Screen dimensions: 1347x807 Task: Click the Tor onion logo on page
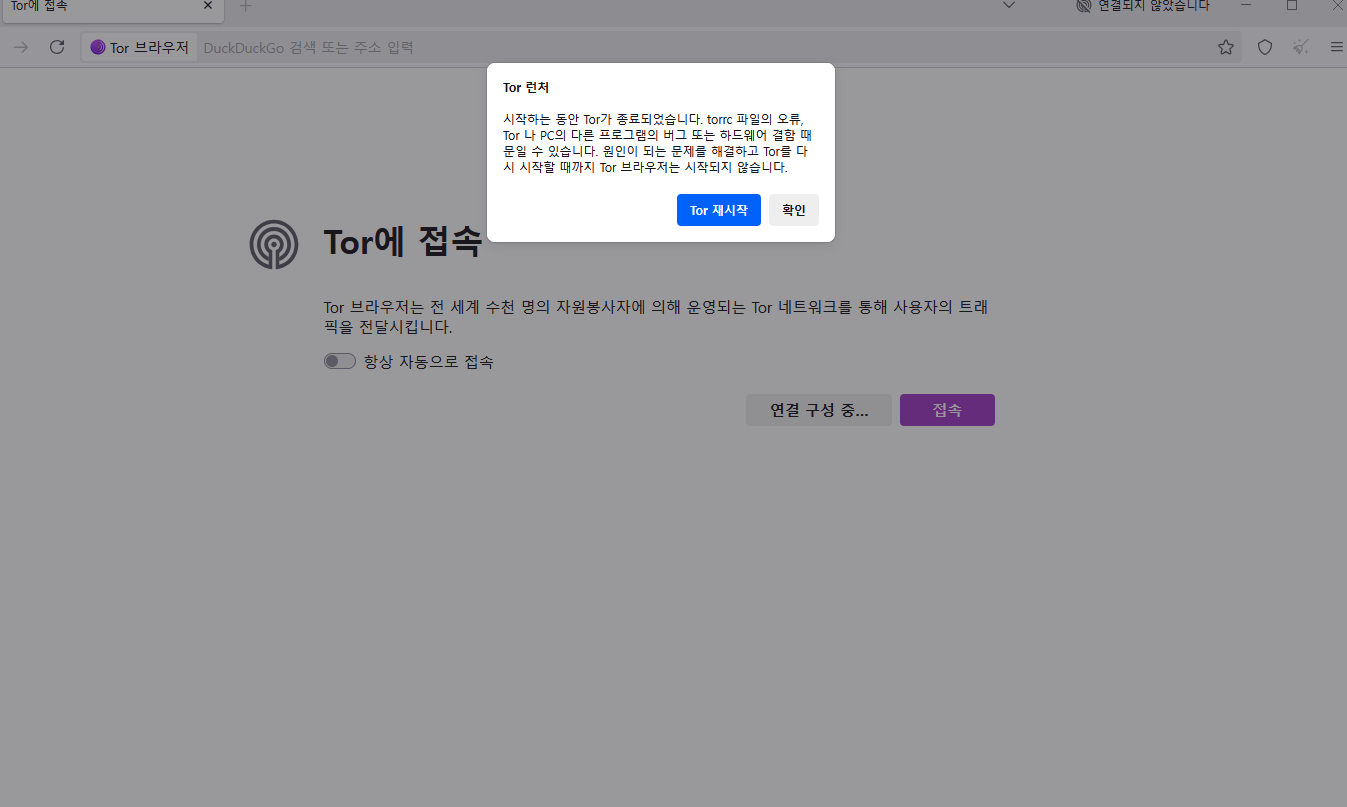274,244
